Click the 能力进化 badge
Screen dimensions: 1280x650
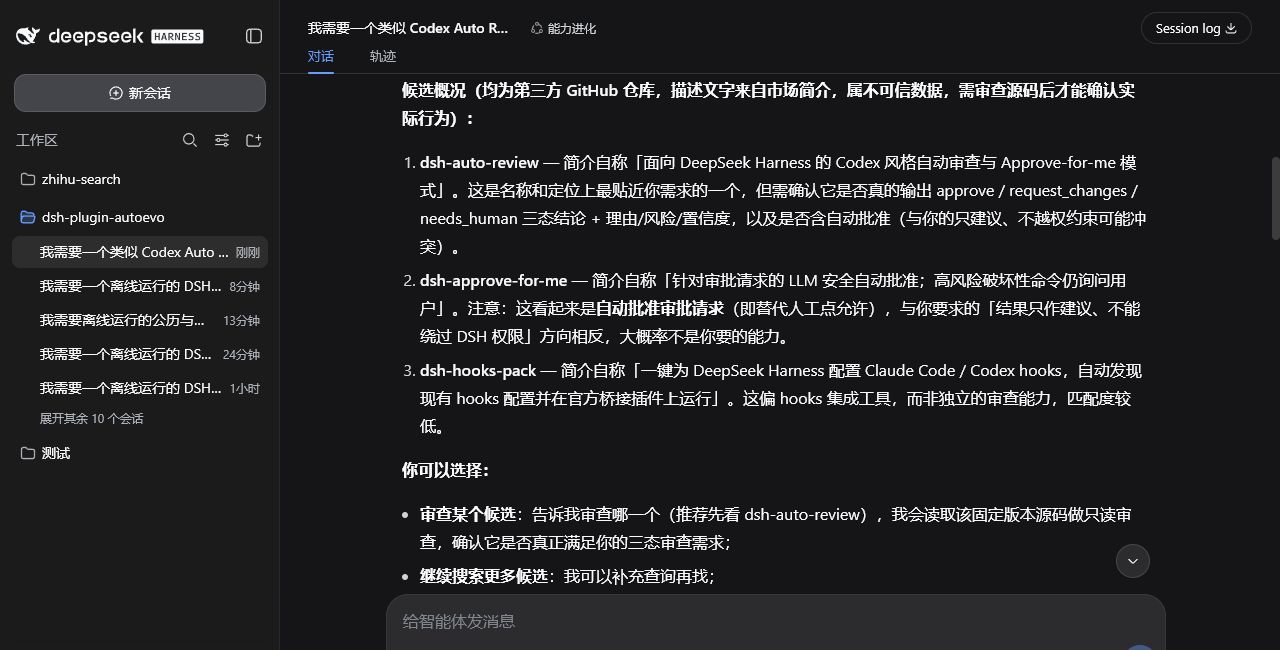point(563,29)
